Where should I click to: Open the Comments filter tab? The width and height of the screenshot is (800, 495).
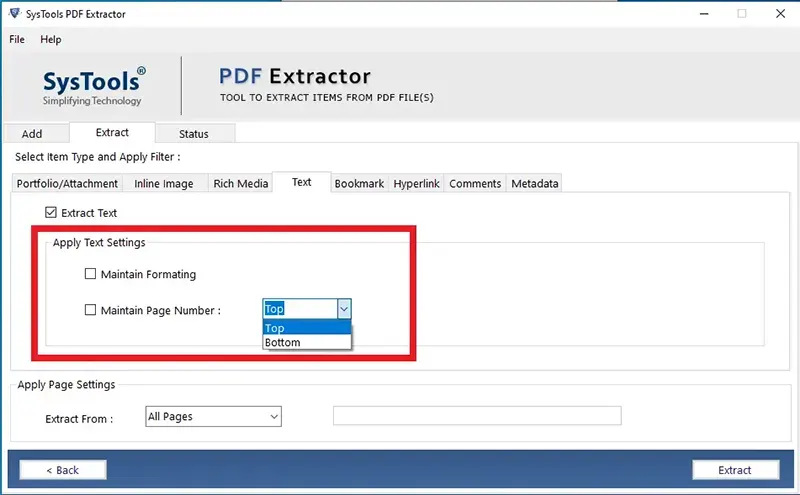pyautogui.click(x=475, y=184)
